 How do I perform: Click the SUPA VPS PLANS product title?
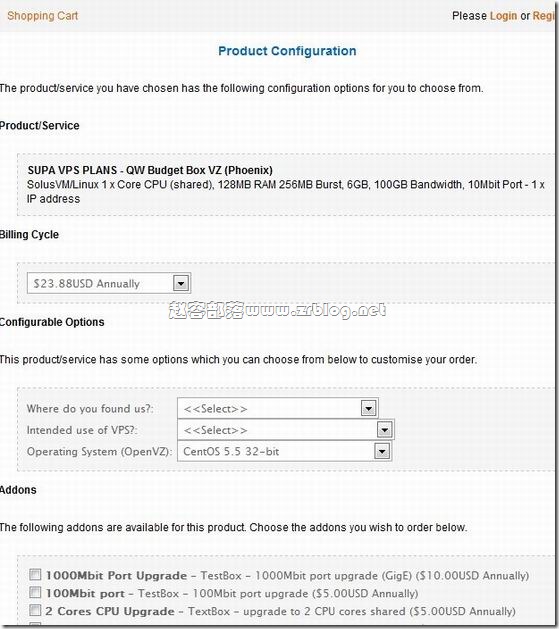click(x=150, y=170)
